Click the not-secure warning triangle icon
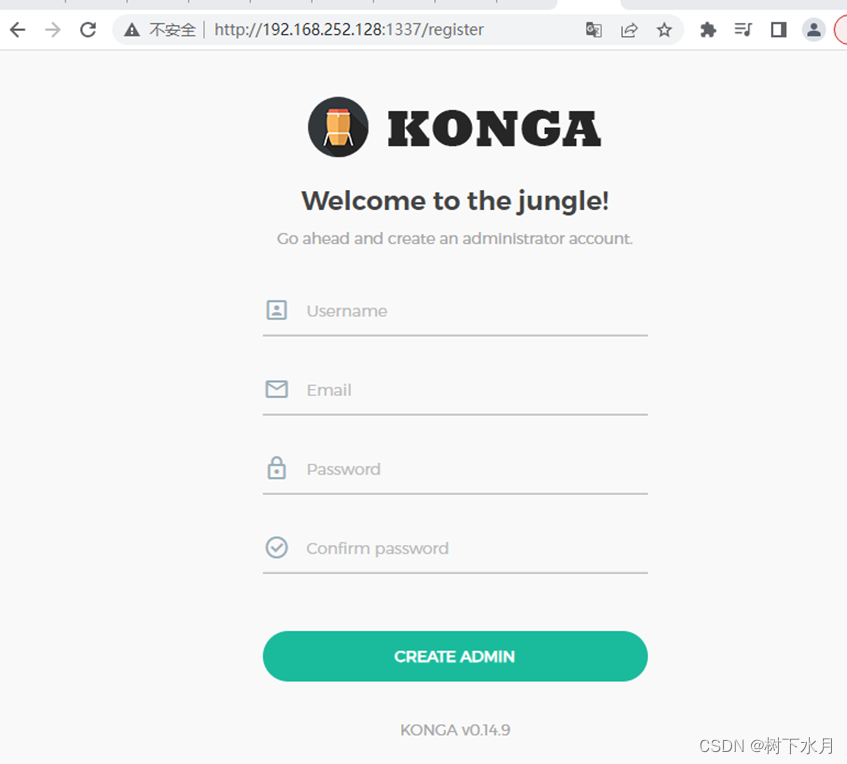847x764 pixels. 132,30
